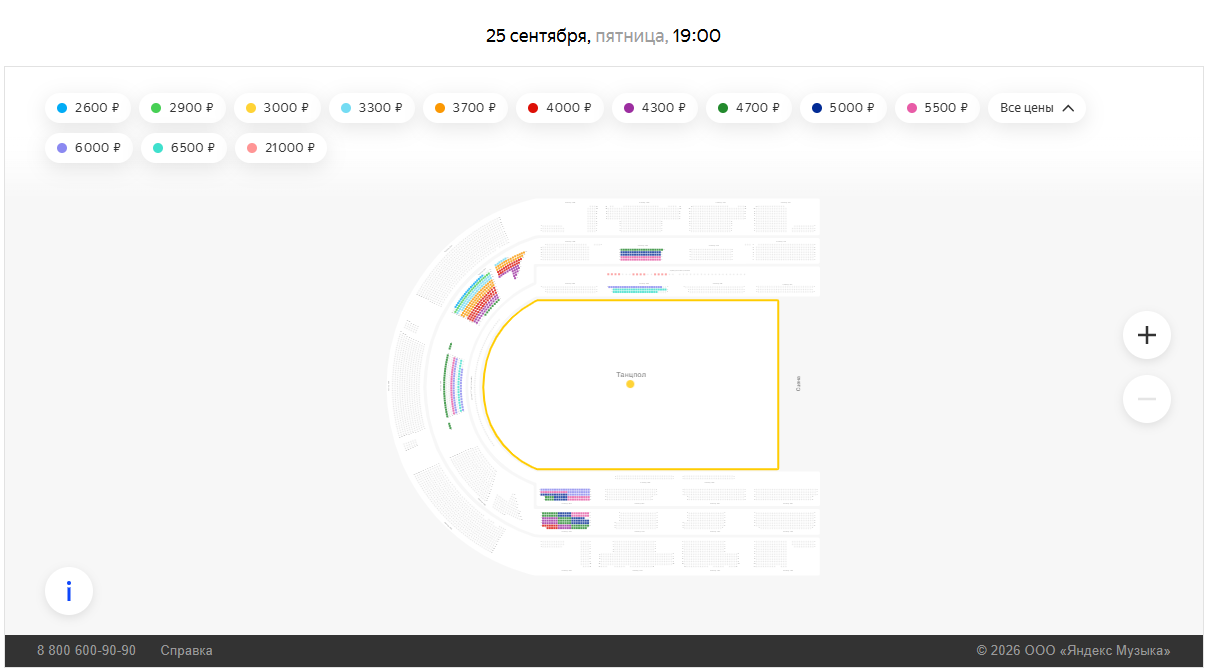
Task: Toggle the 2600 ₽ price filter
Action: (88, 108)
